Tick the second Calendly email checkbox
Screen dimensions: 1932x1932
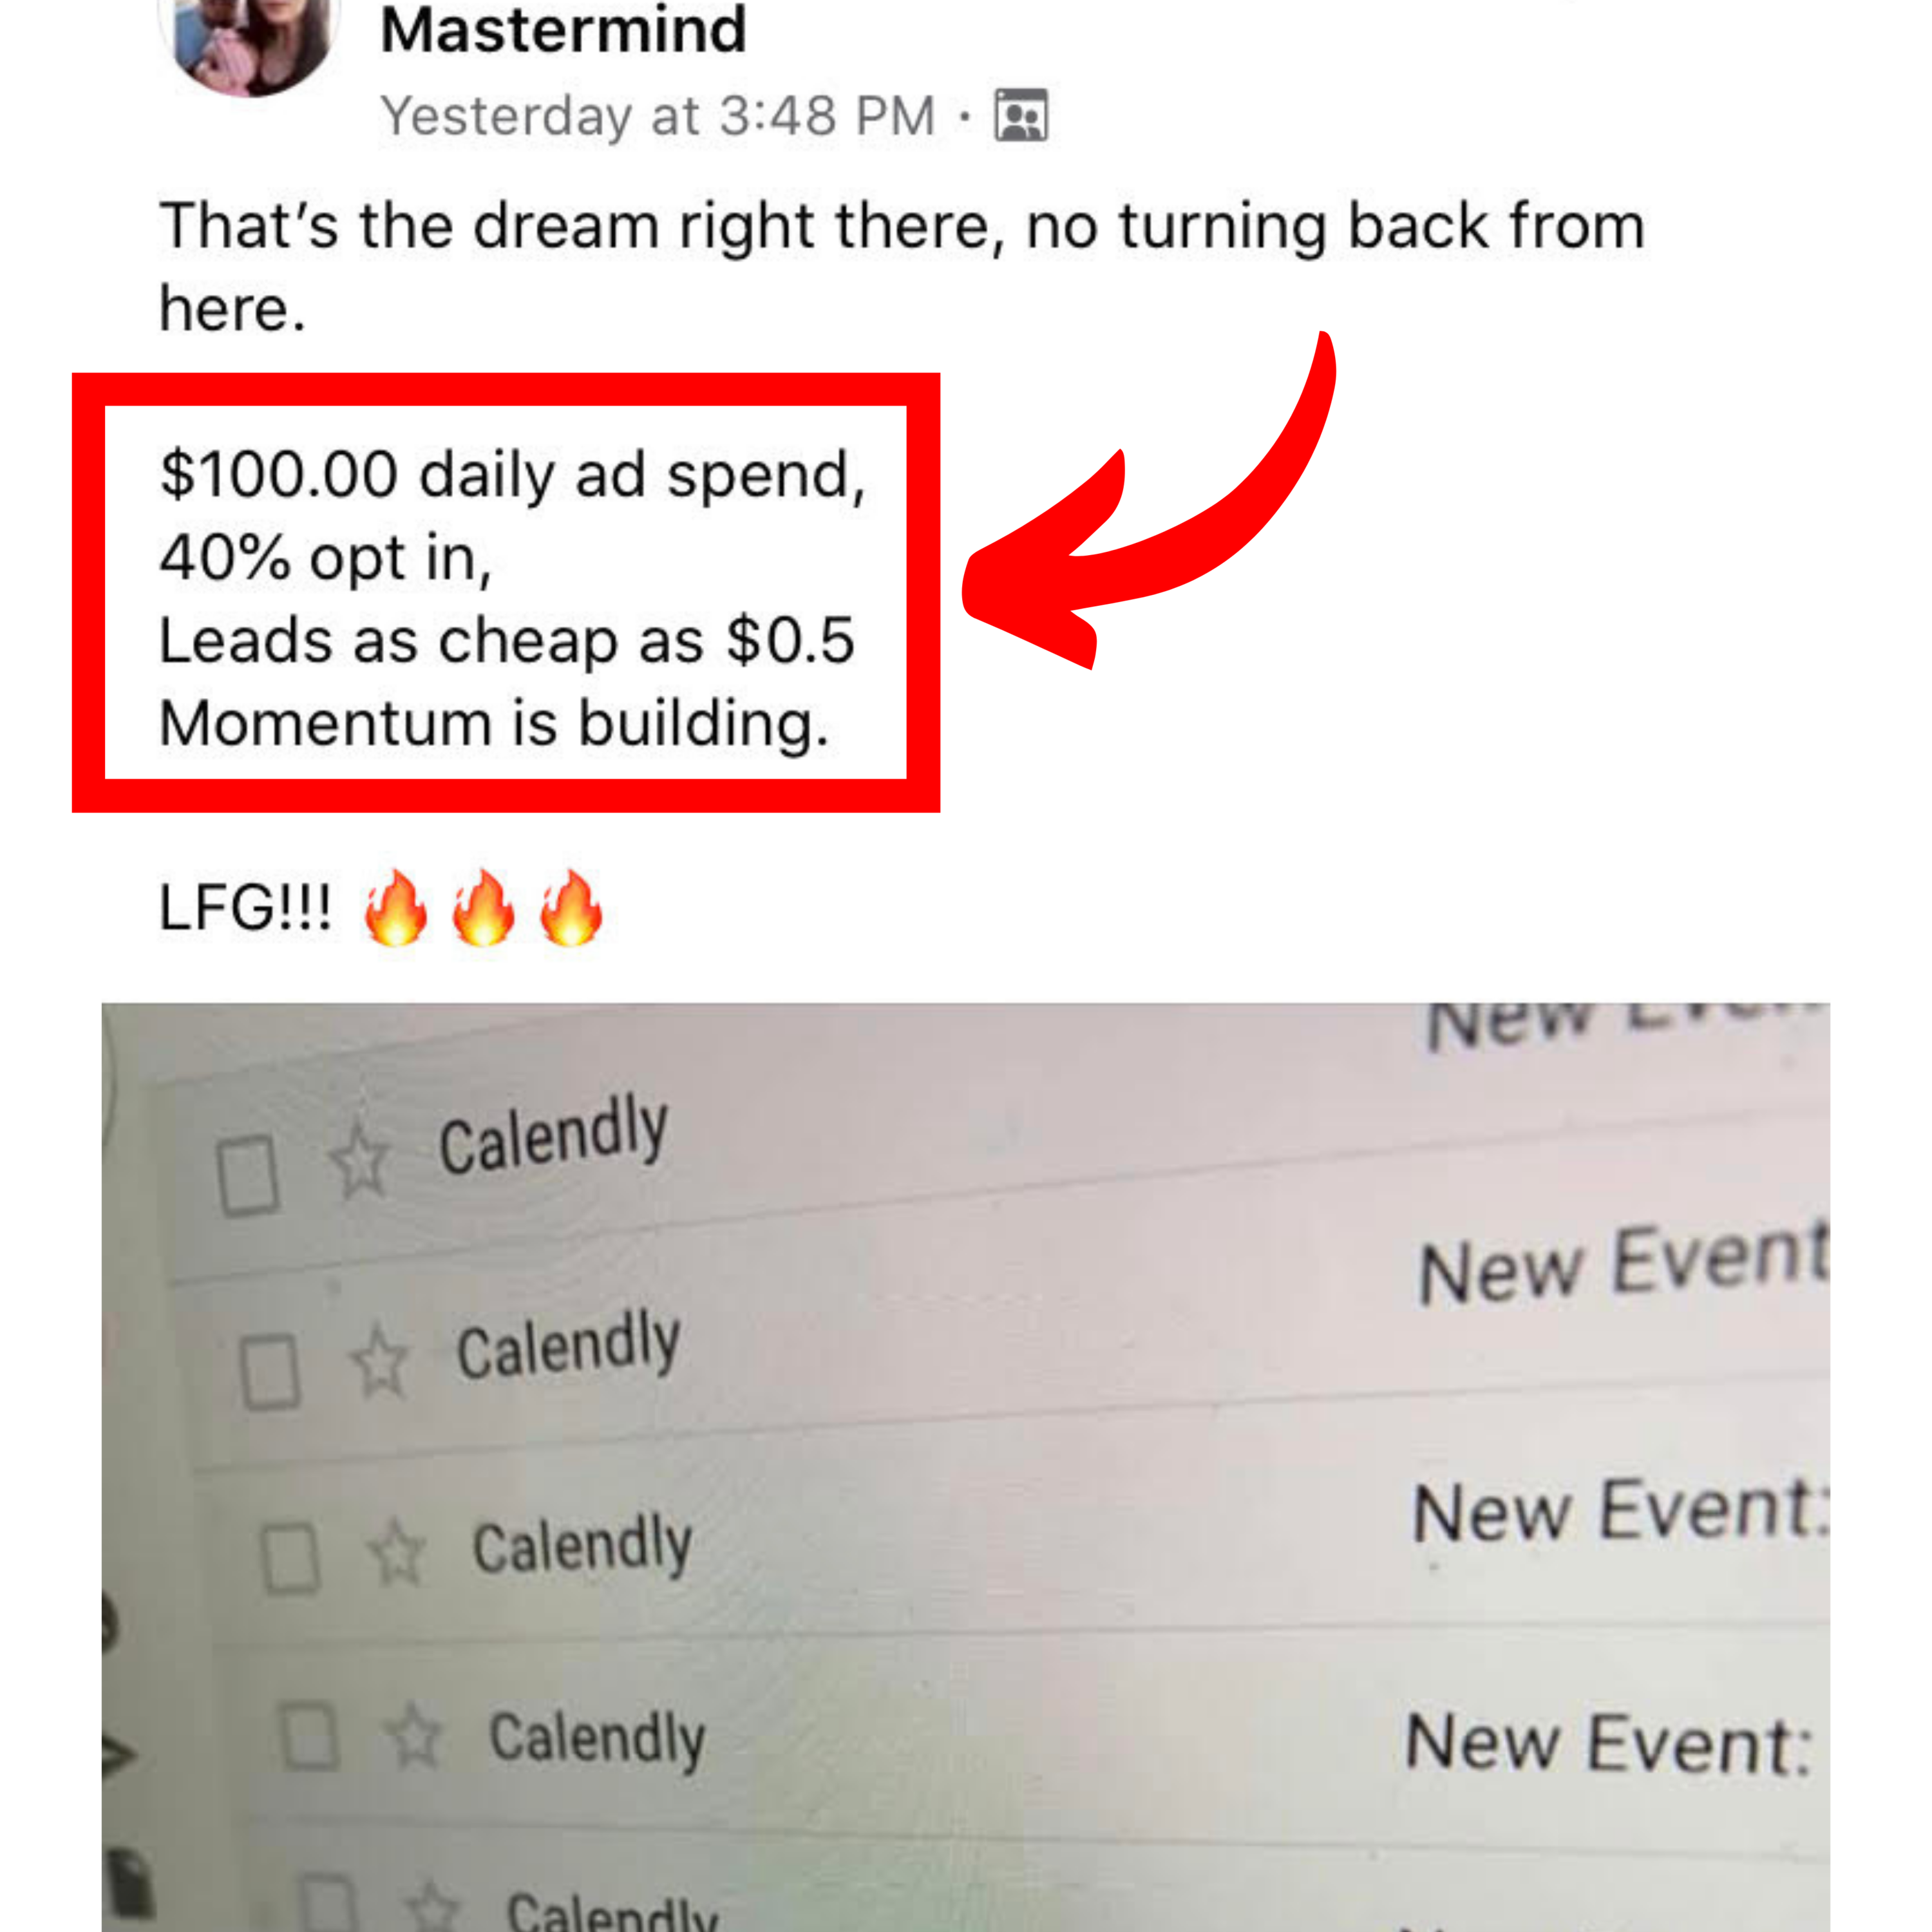[270, 1371]
